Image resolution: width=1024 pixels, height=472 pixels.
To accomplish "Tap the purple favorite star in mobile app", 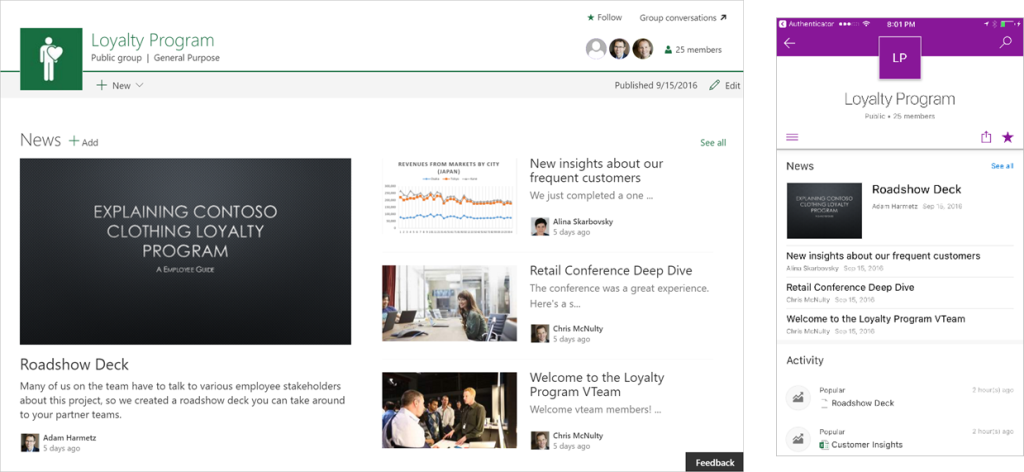I will pyautogui.click(x=1008, y=137).
